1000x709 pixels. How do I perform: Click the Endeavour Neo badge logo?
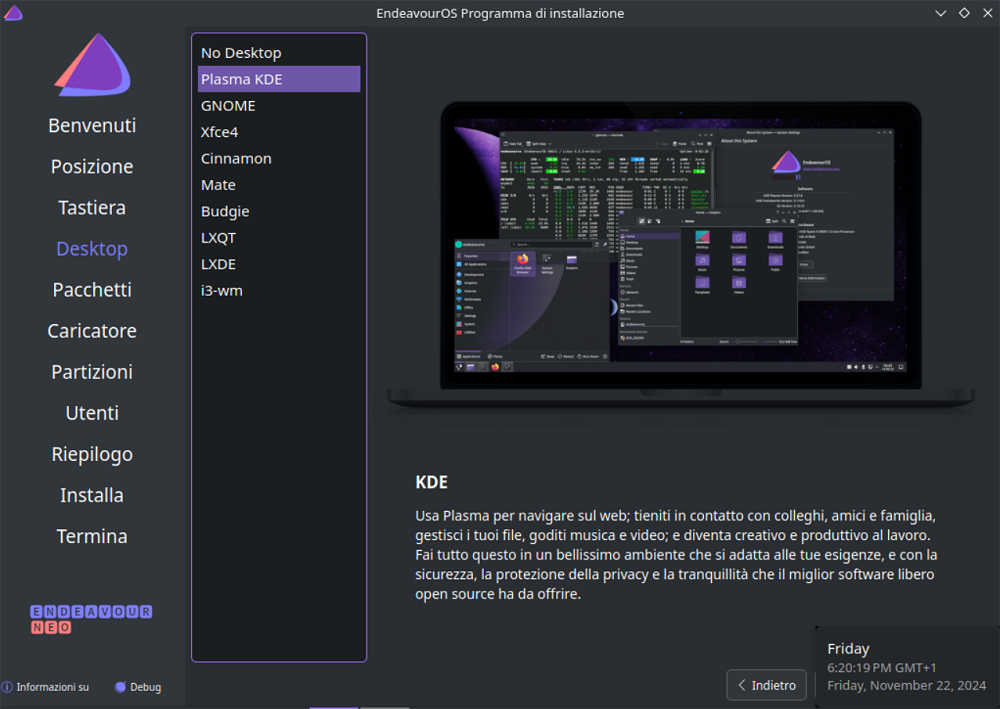(x=91, y=619)
